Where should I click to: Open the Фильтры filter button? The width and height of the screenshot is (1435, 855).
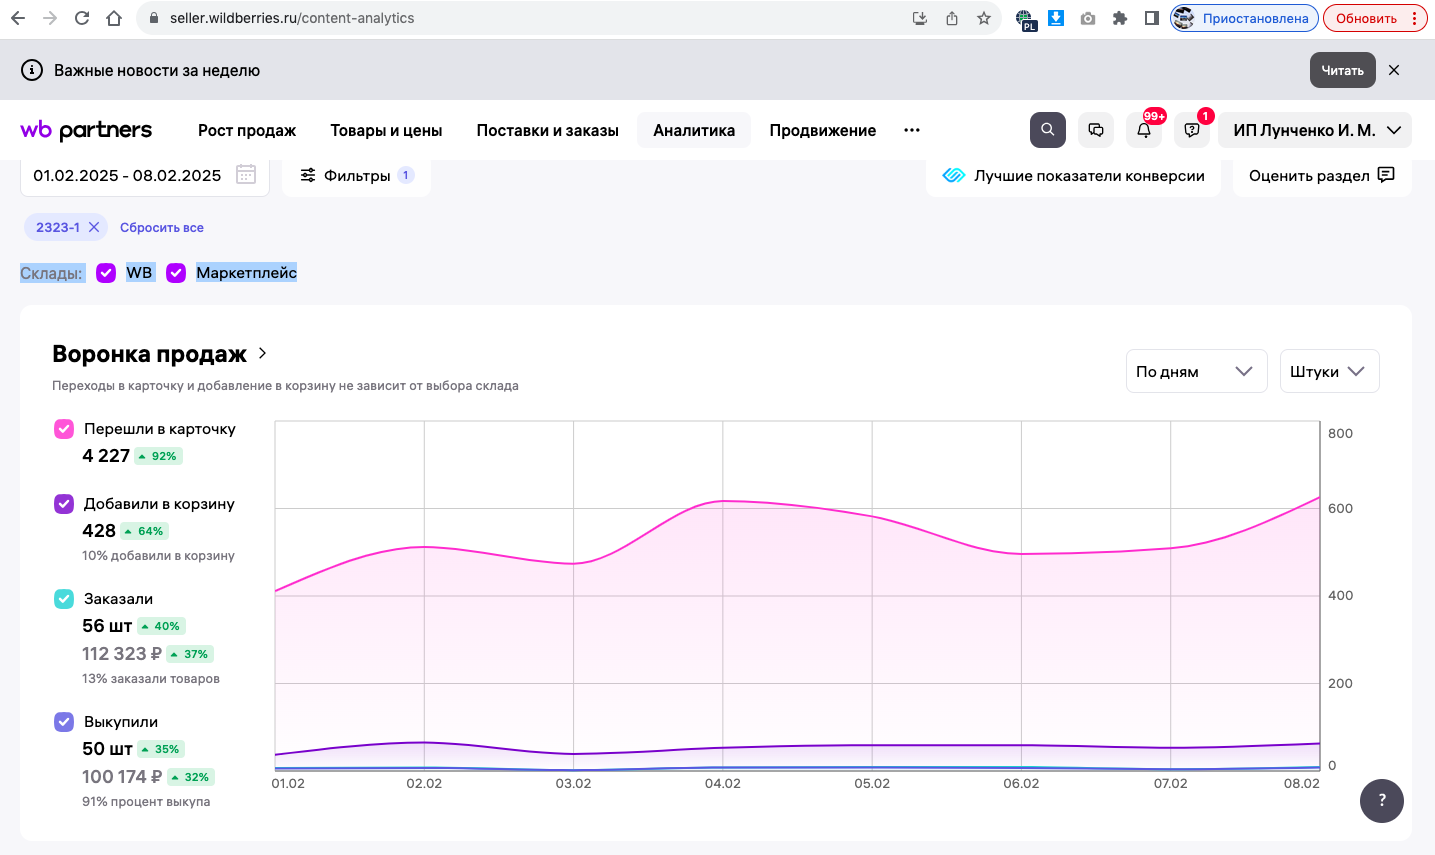356,175
